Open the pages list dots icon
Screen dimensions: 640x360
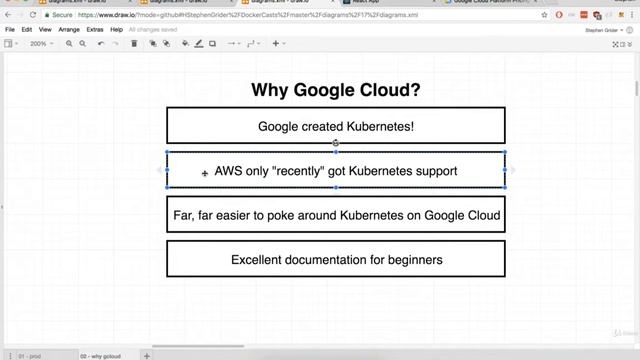point(10,356)
